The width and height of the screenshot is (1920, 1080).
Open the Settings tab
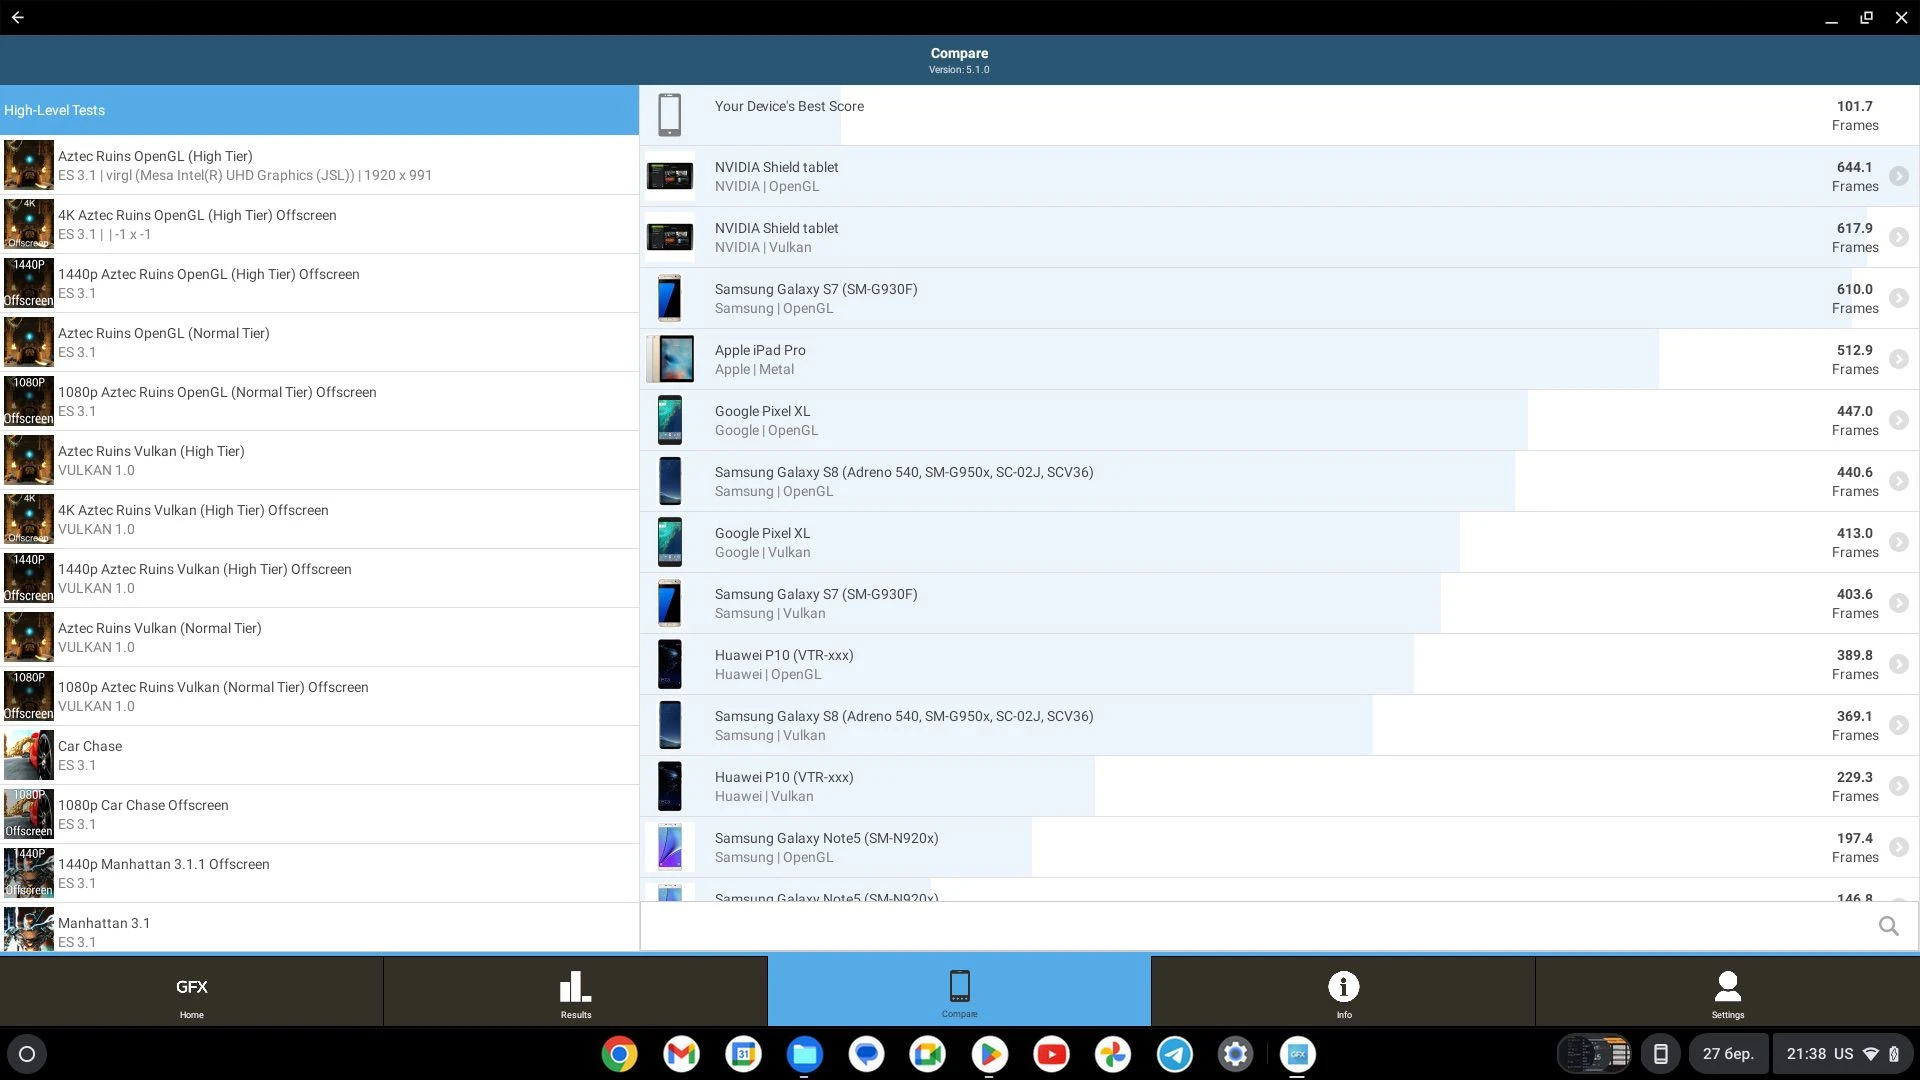1727,992
